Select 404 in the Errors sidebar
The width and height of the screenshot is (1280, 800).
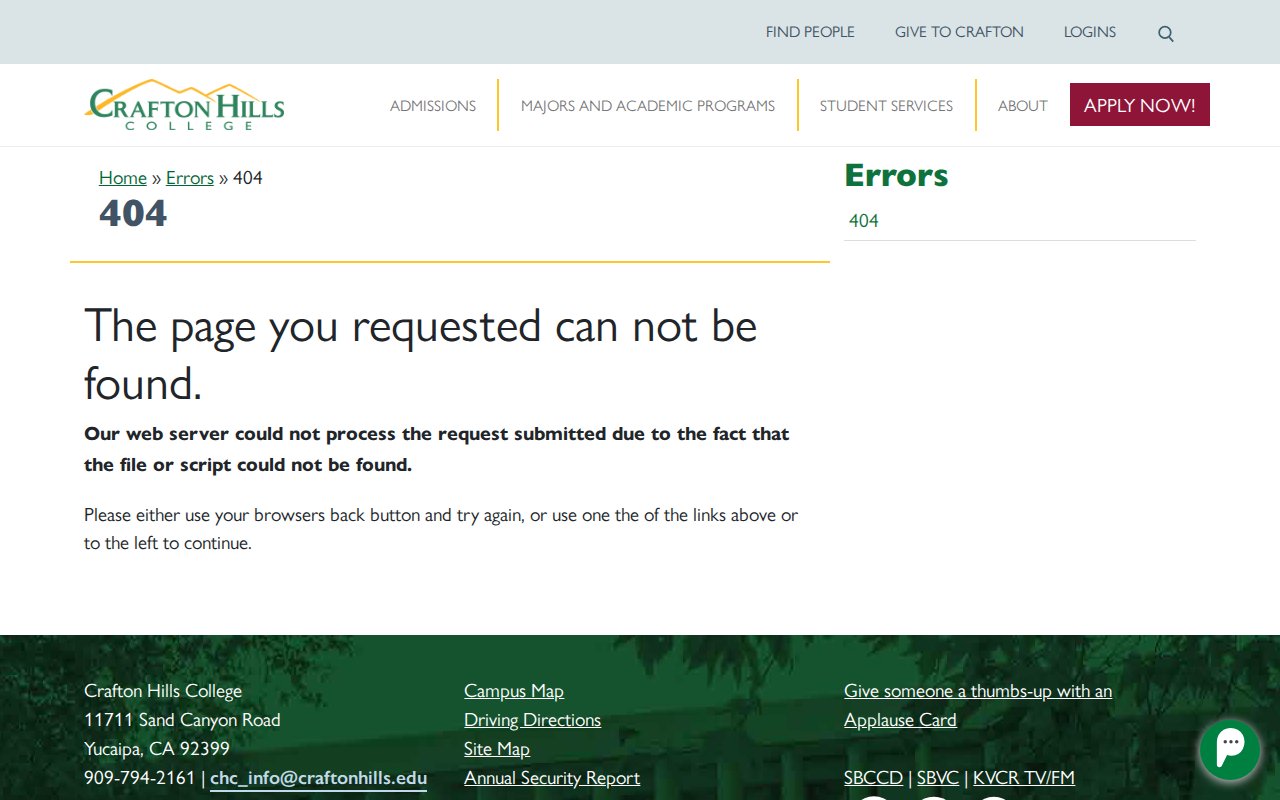863,221
